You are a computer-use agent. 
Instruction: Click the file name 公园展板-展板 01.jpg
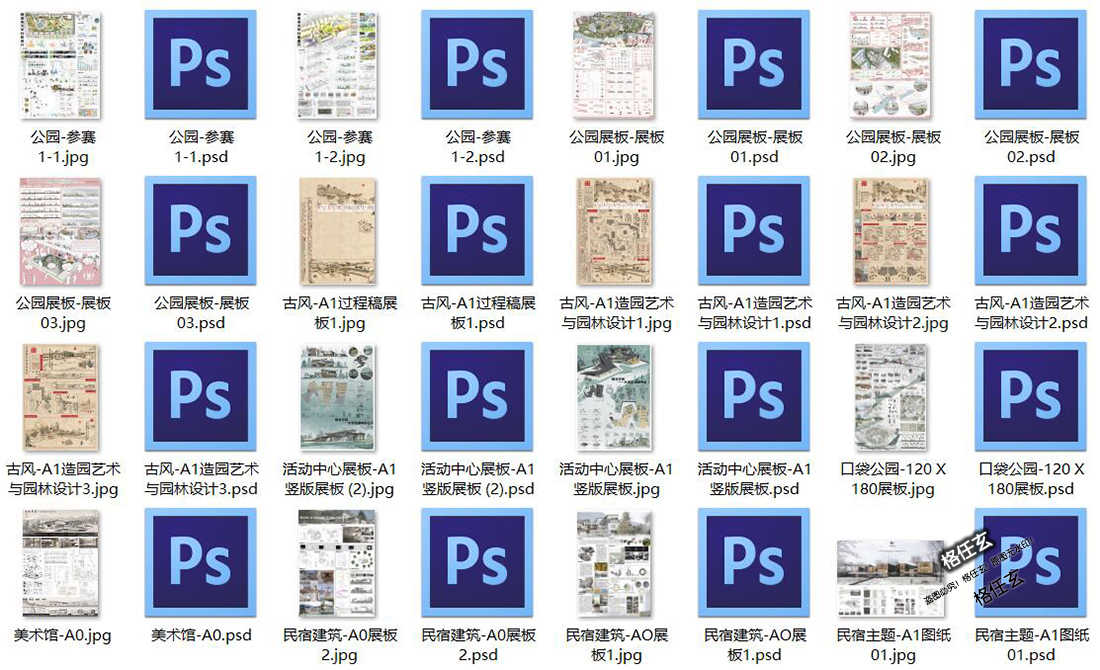(616, 147)
